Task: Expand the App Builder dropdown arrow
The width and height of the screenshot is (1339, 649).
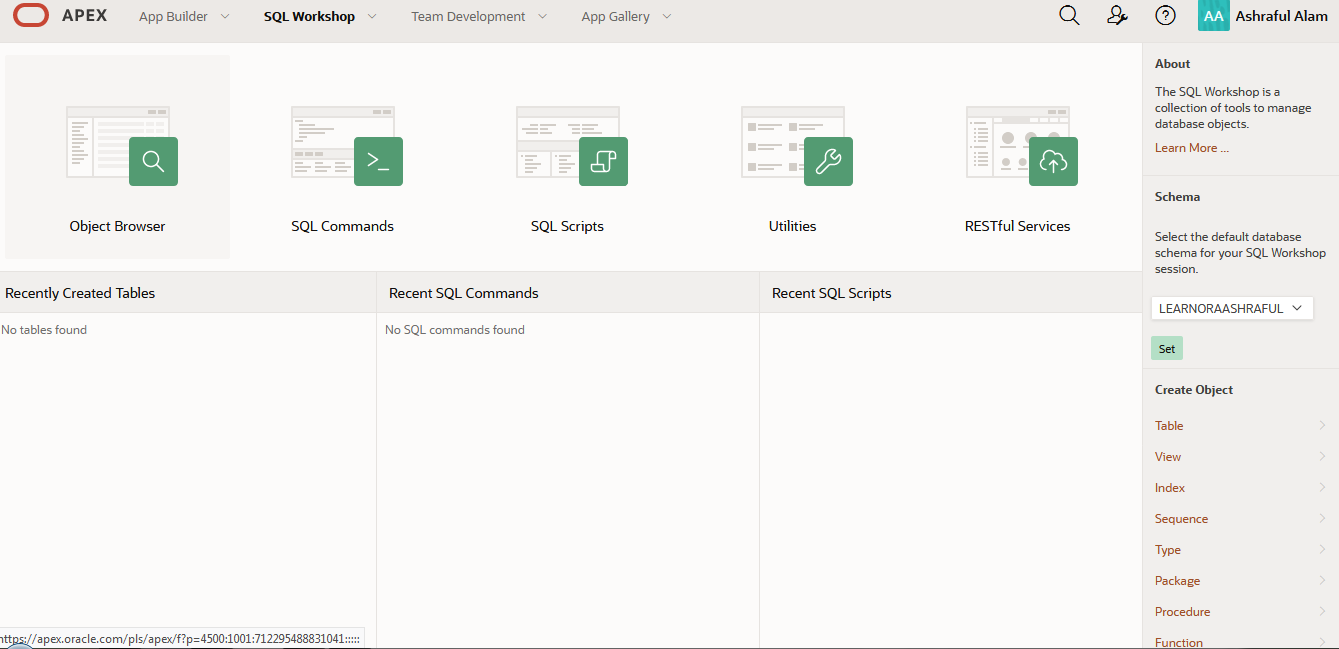Action: coord(224,17)
